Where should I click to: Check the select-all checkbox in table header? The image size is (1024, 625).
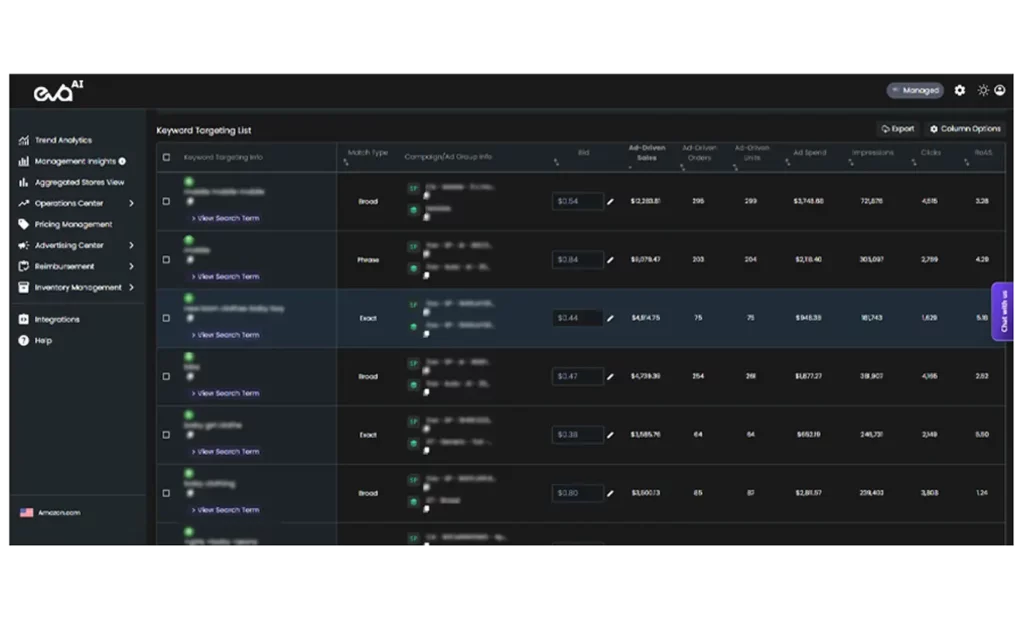166,157
